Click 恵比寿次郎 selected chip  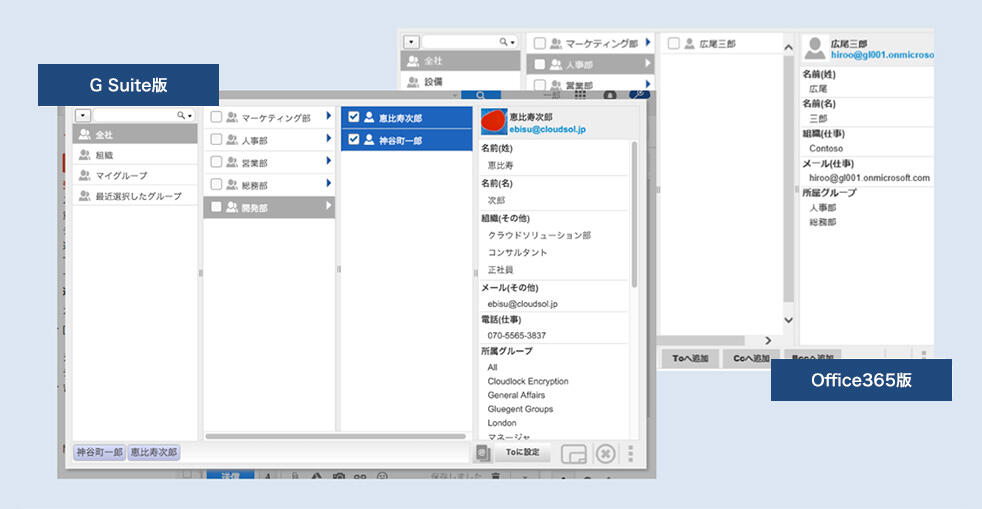pos(153,452)
